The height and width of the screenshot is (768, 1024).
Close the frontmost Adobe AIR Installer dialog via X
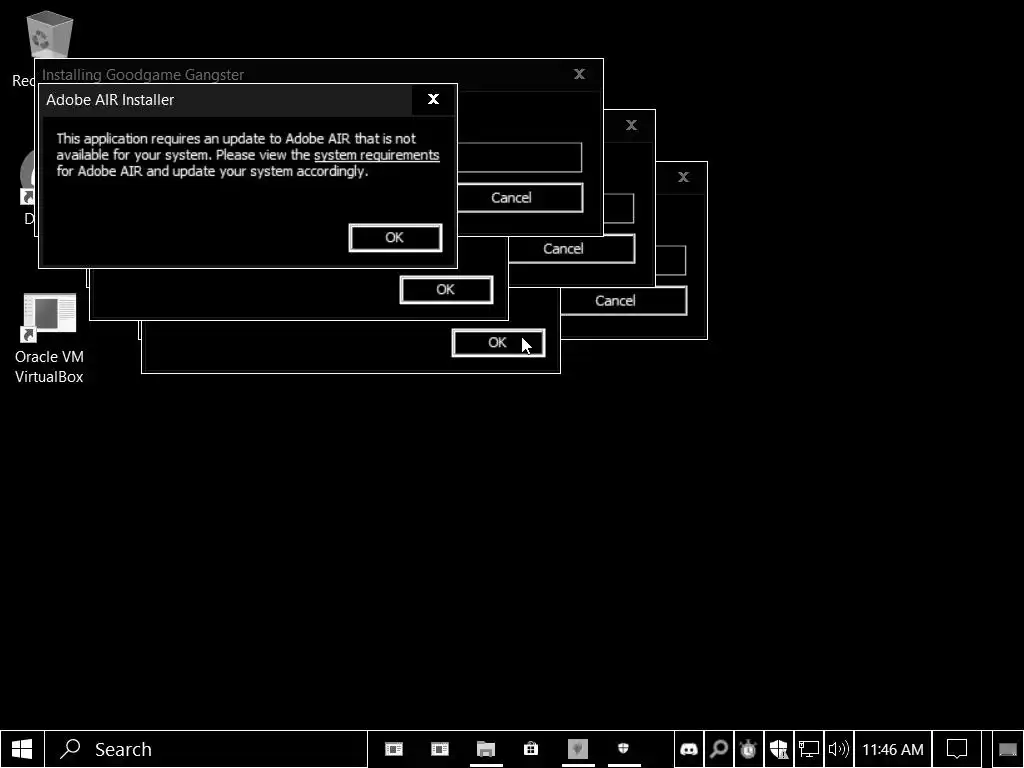433,99
